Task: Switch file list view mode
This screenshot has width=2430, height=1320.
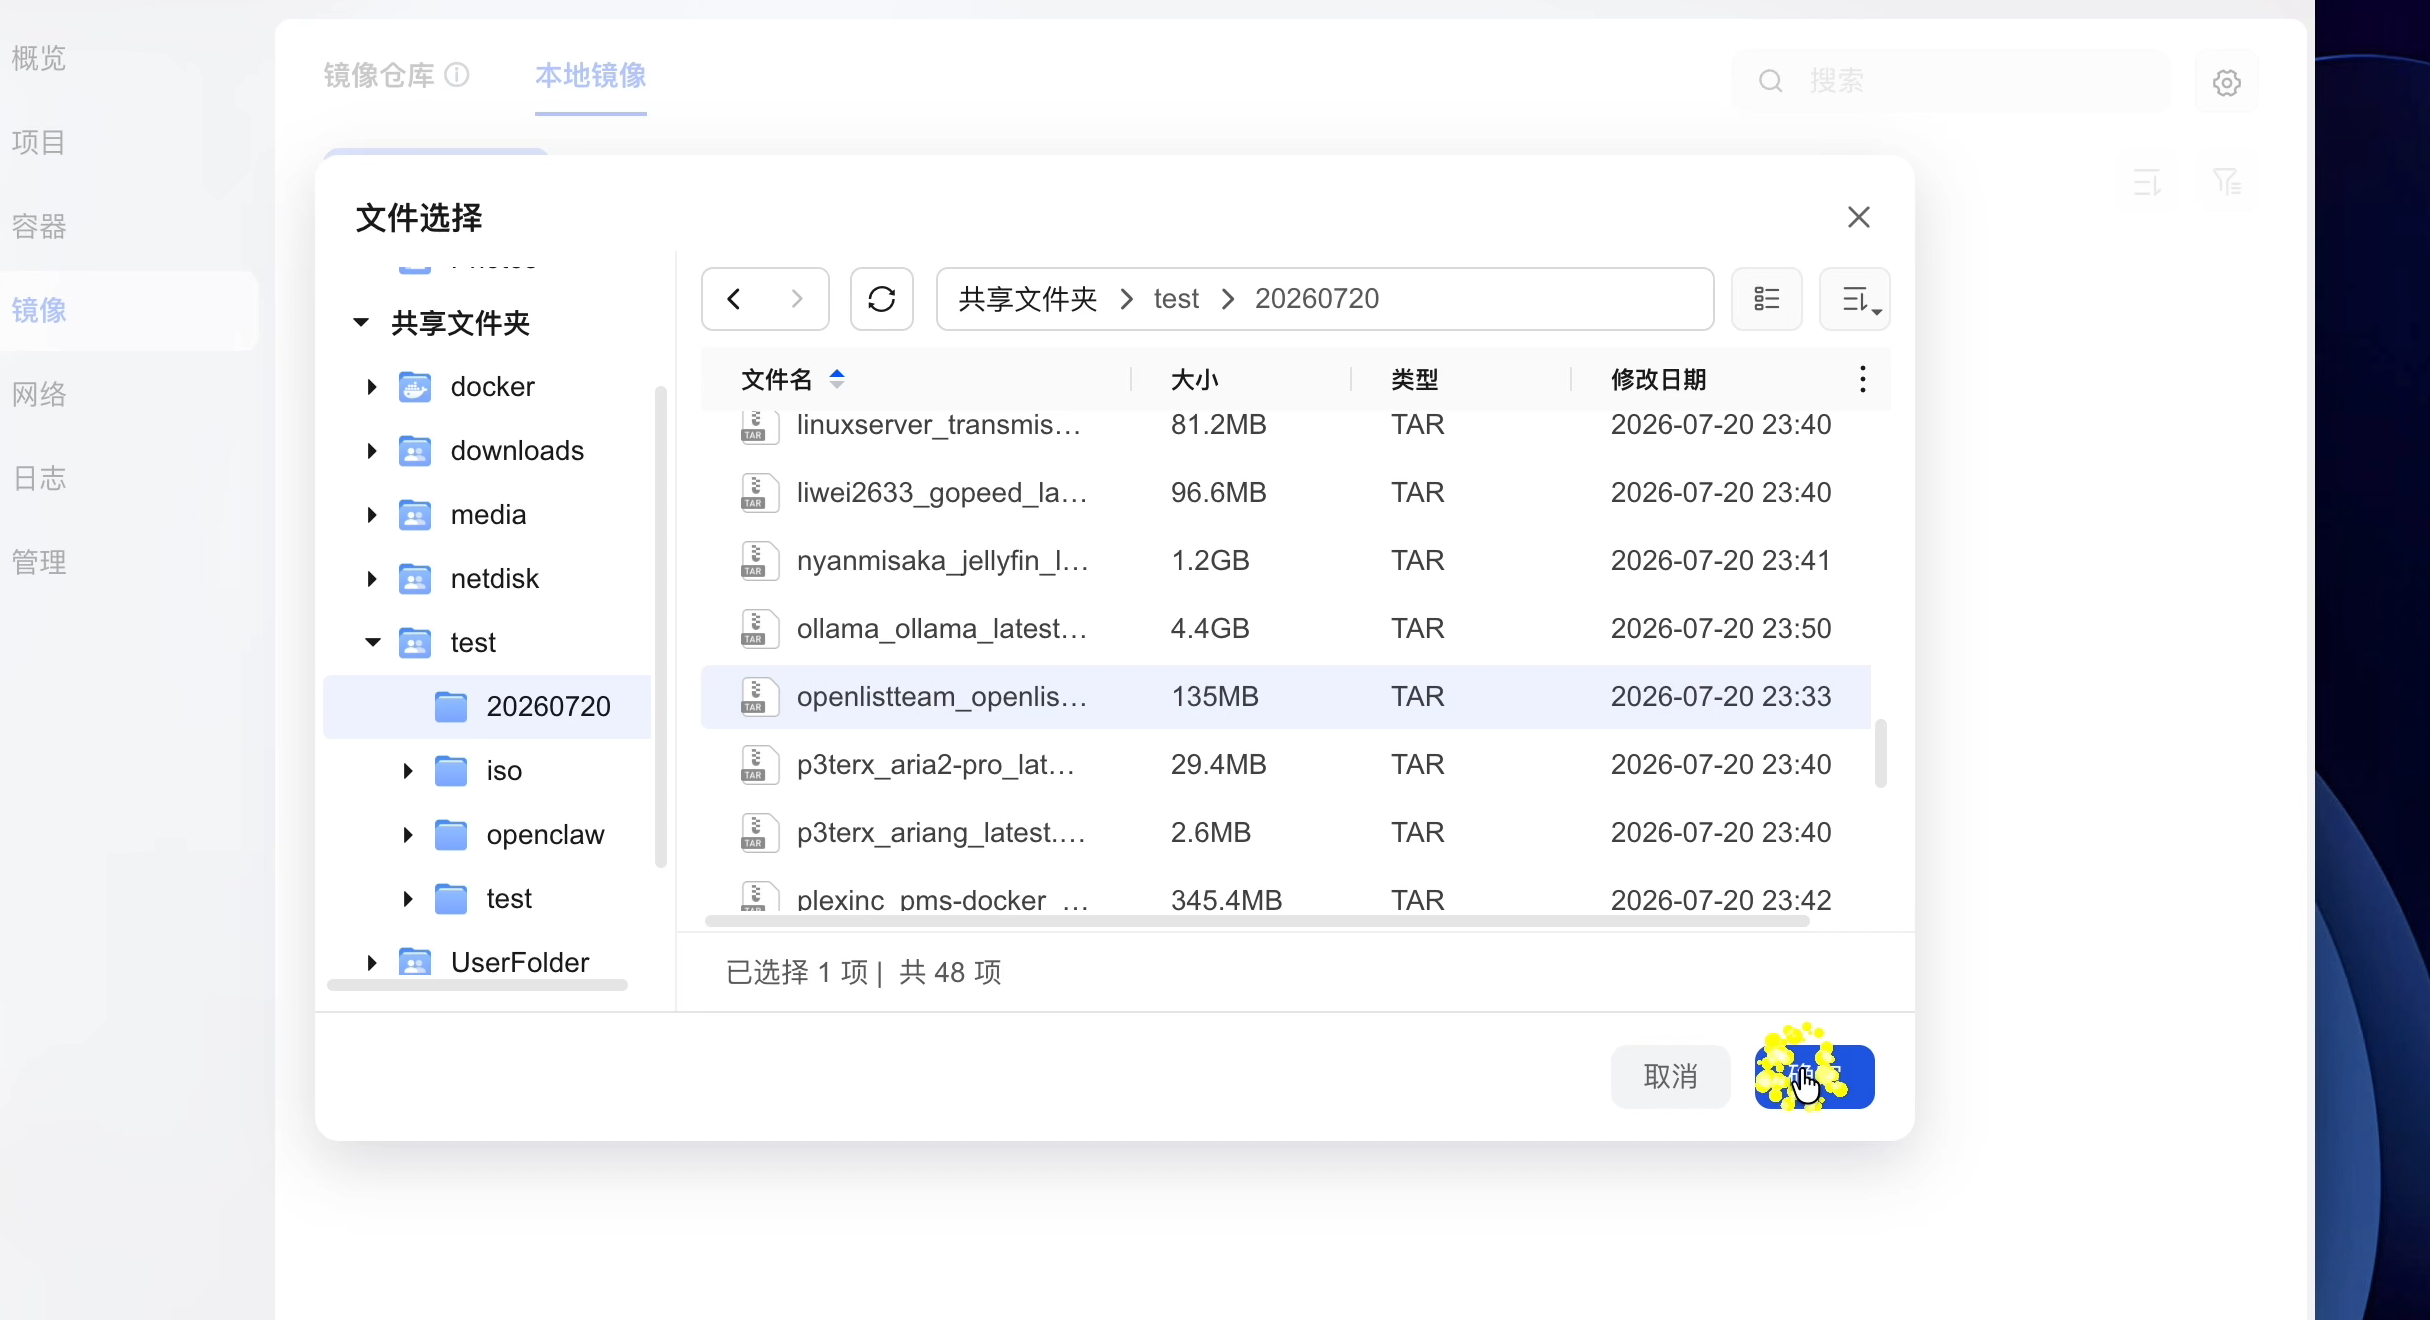Action: coord(1767,299)
